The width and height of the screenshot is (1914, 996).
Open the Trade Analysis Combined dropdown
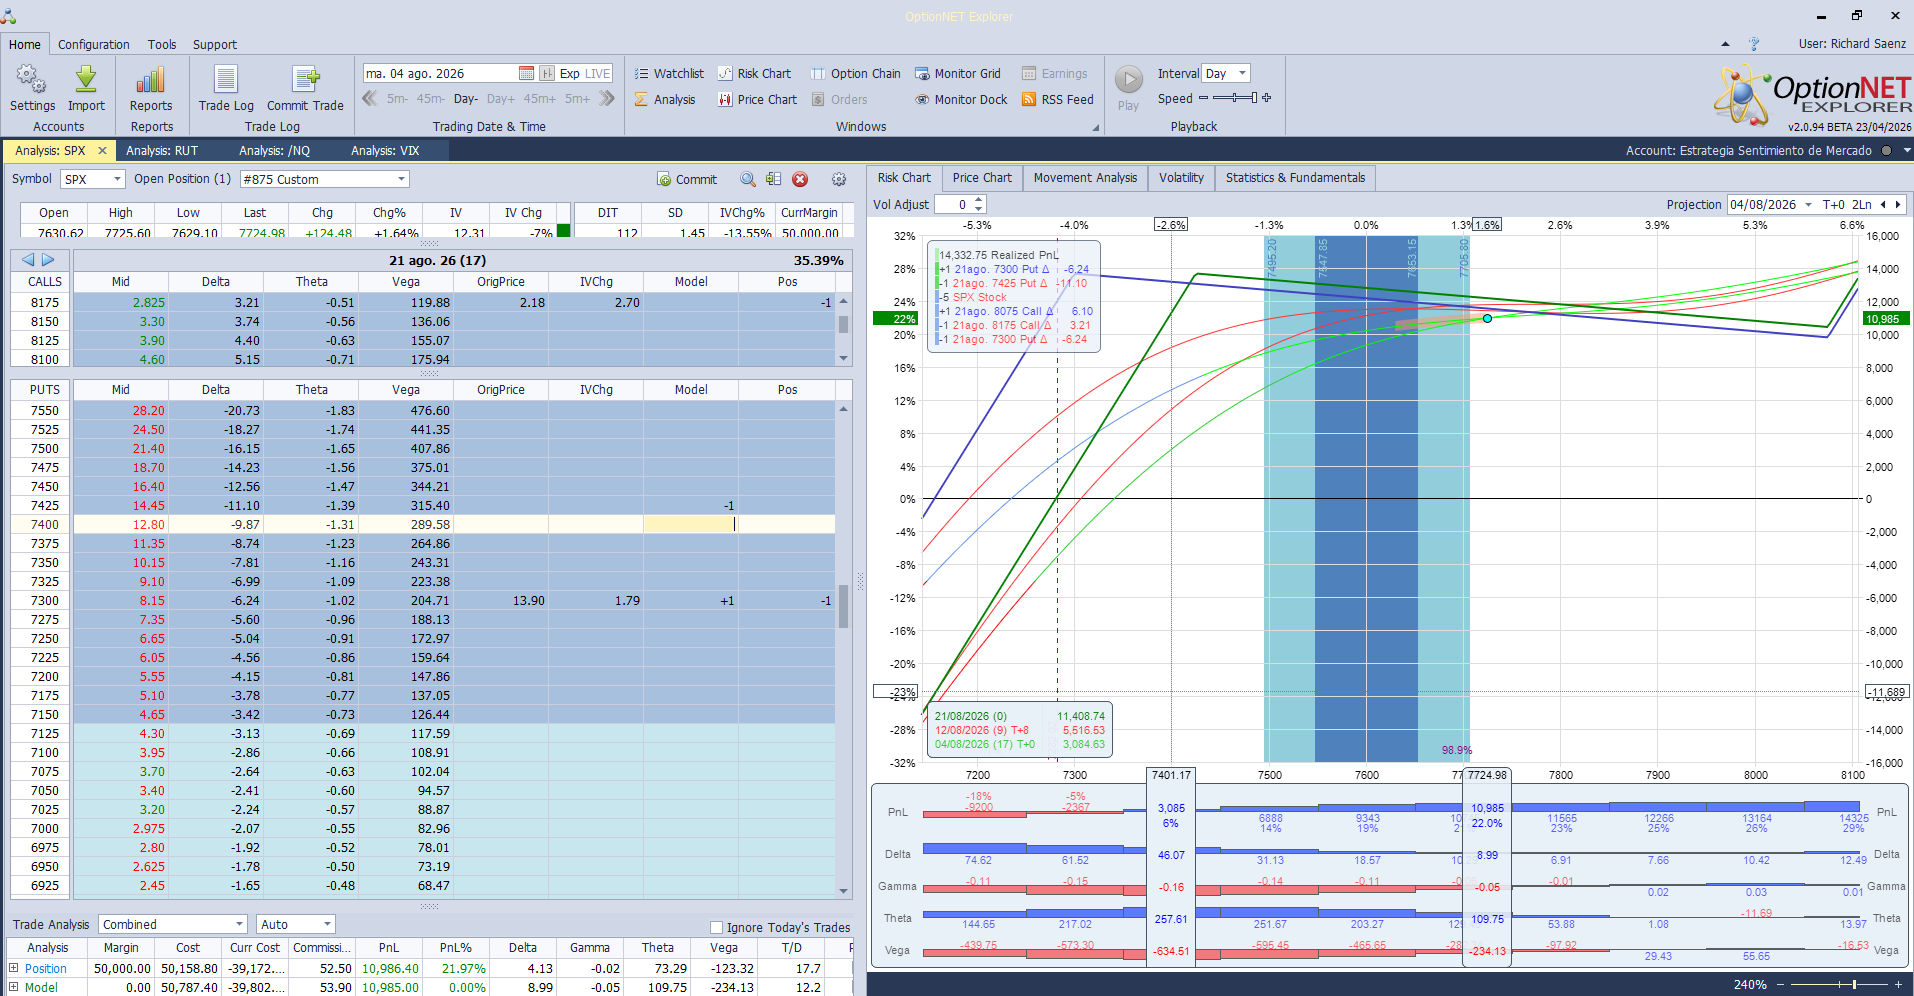(239, 924)
